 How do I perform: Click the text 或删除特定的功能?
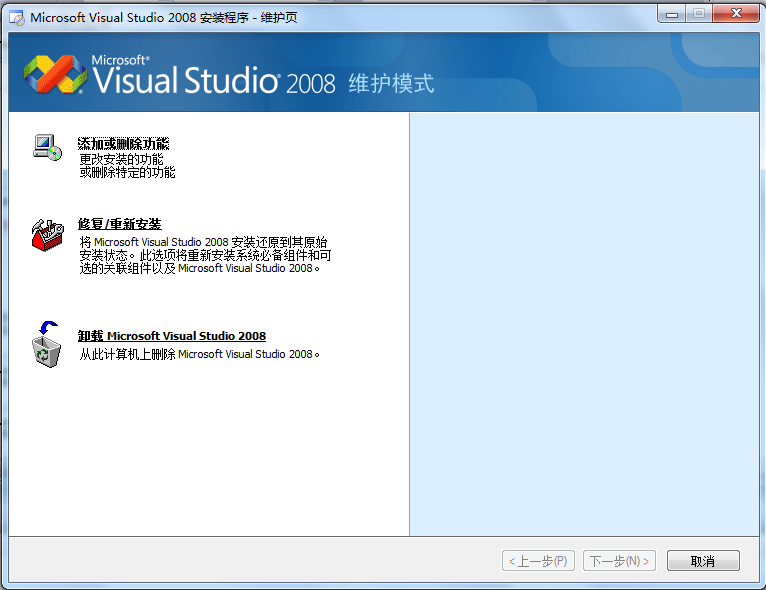pos(128,172)
